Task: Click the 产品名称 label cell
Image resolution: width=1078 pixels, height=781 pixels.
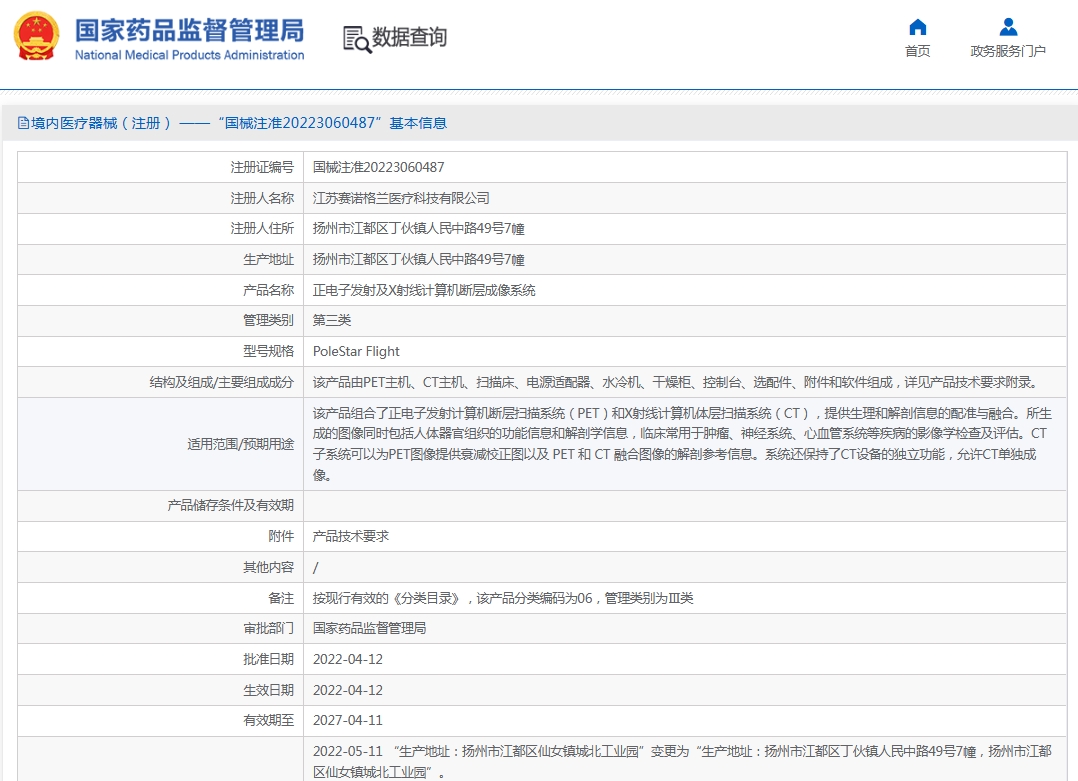Action: 160,290
